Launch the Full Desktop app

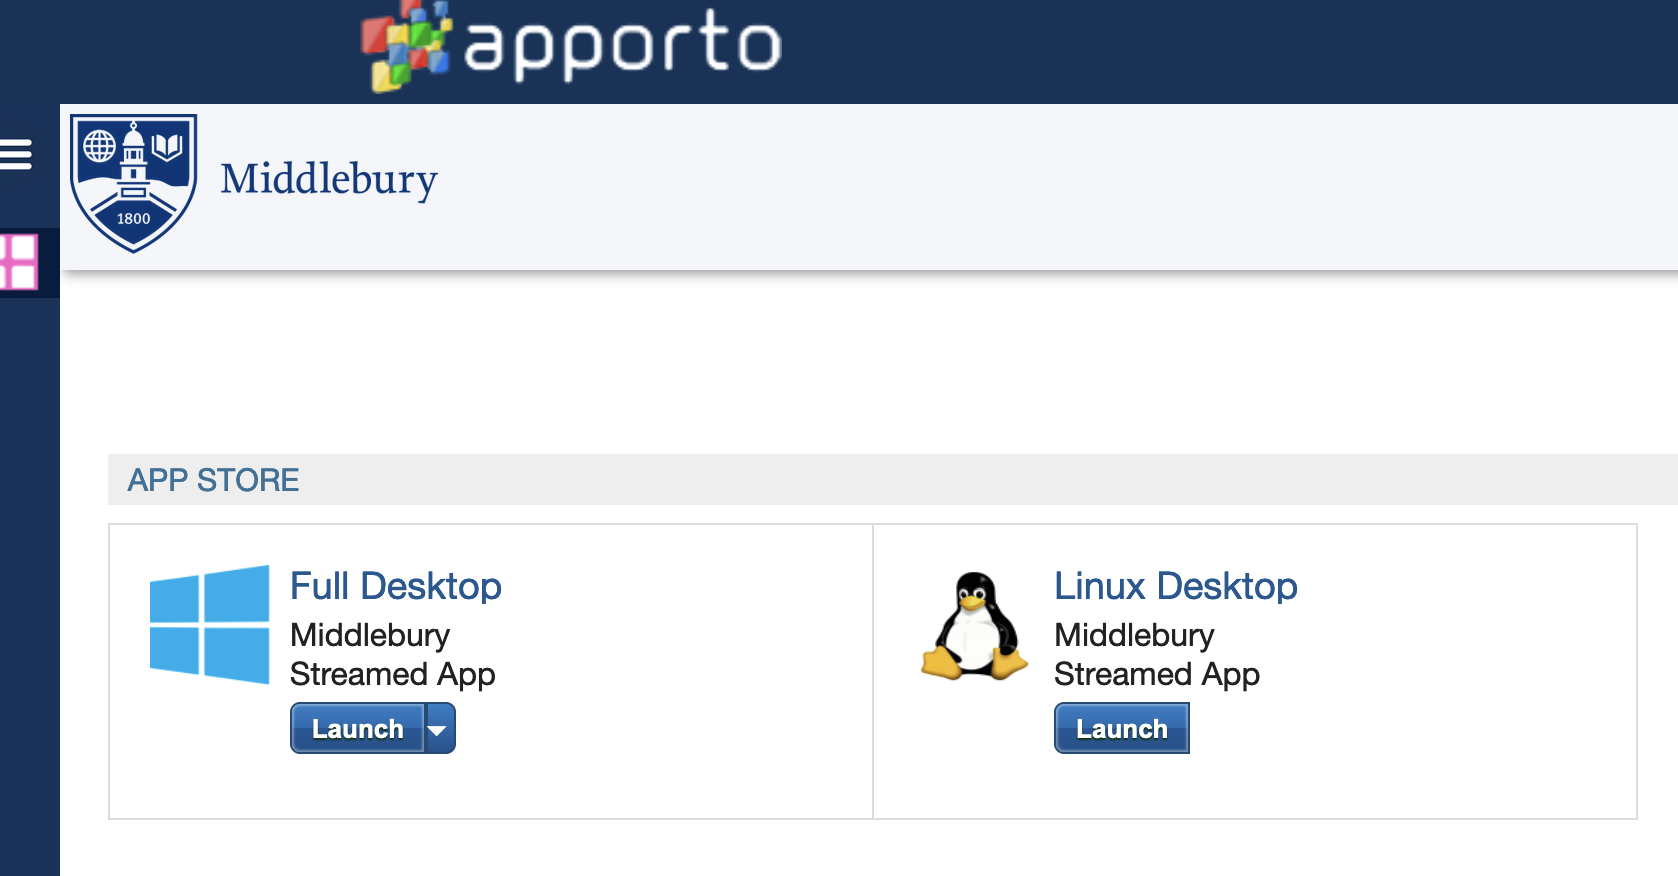click(x=357, y=728)
